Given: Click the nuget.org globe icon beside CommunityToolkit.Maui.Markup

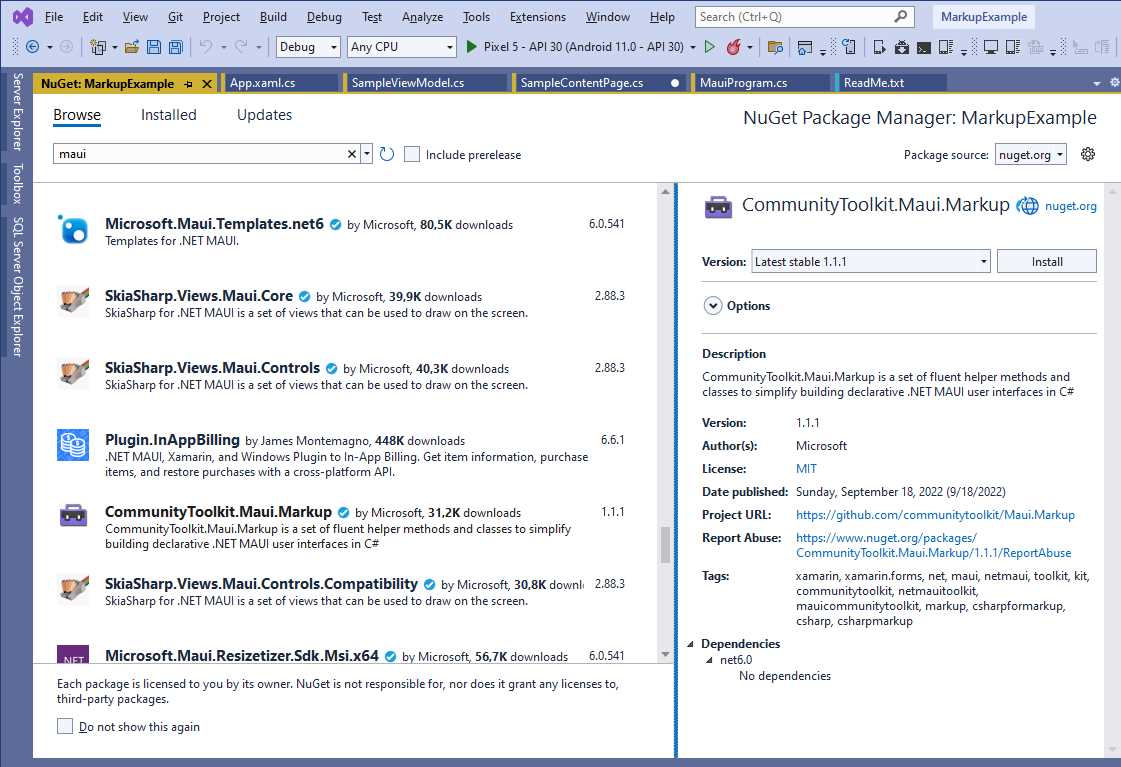Looking at the screenshot, I should point(1028,205).
